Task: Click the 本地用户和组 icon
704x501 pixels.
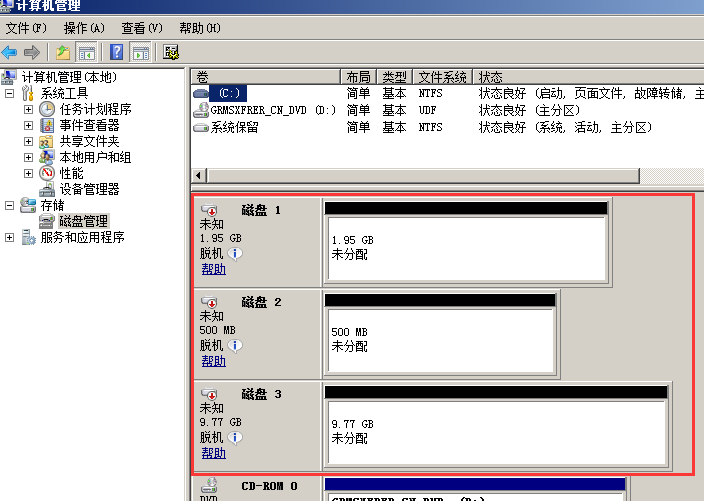Action: point(47,157)
